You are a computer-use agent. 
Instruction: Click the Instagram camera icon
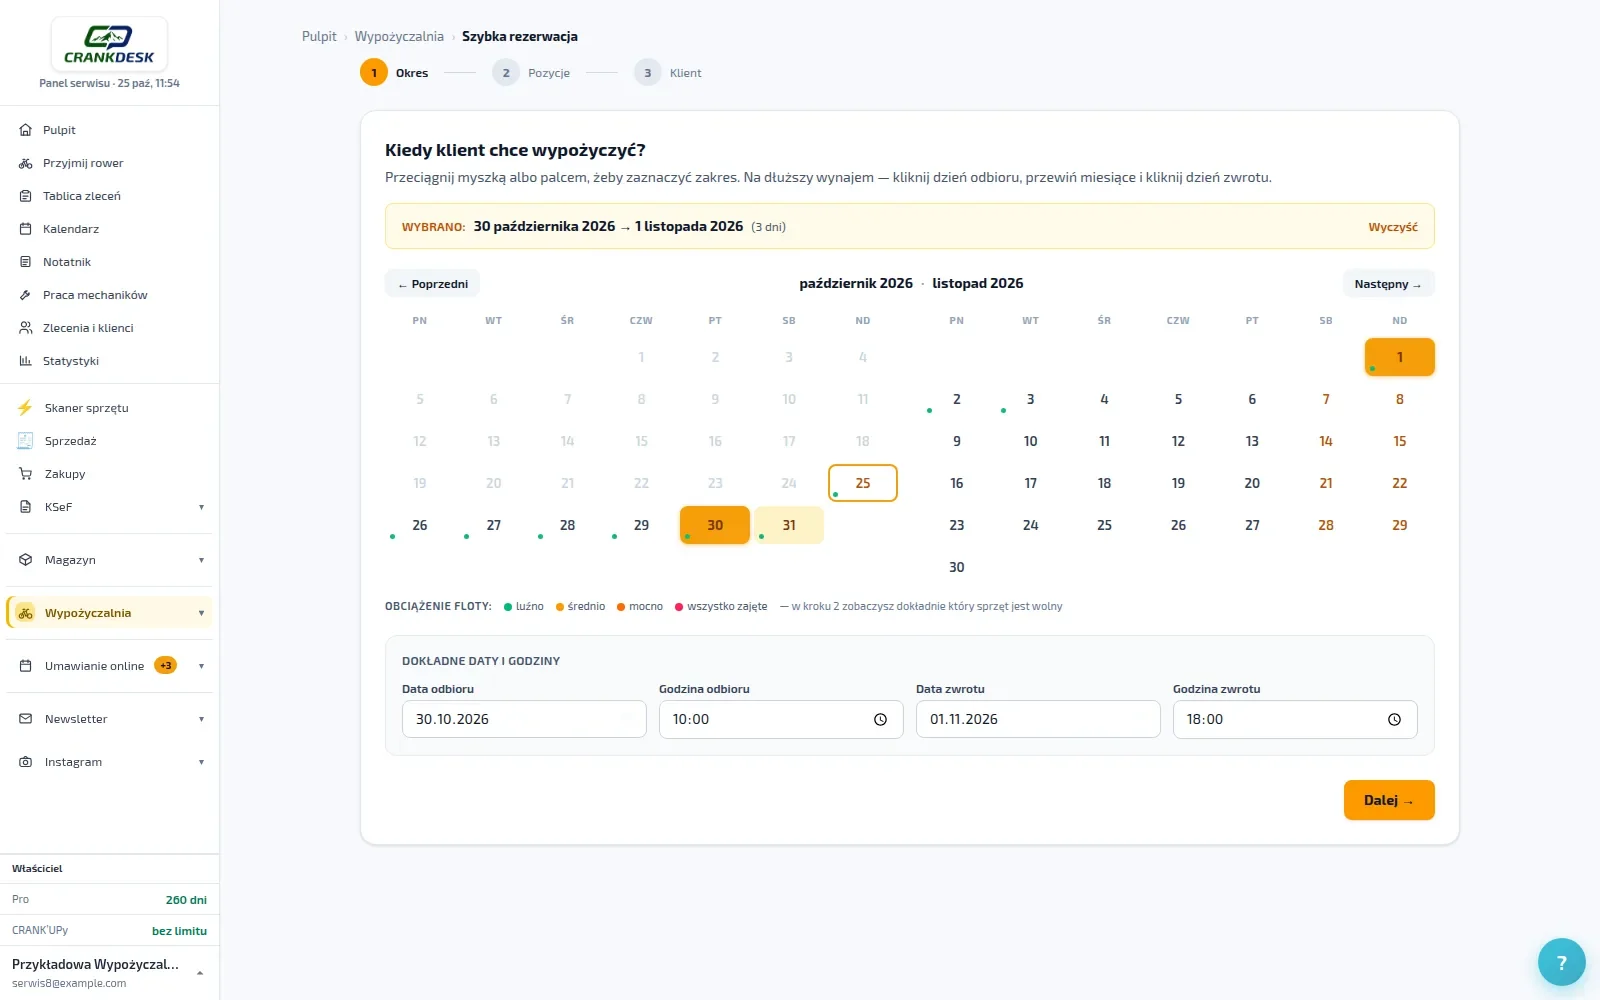pos(26,762)
